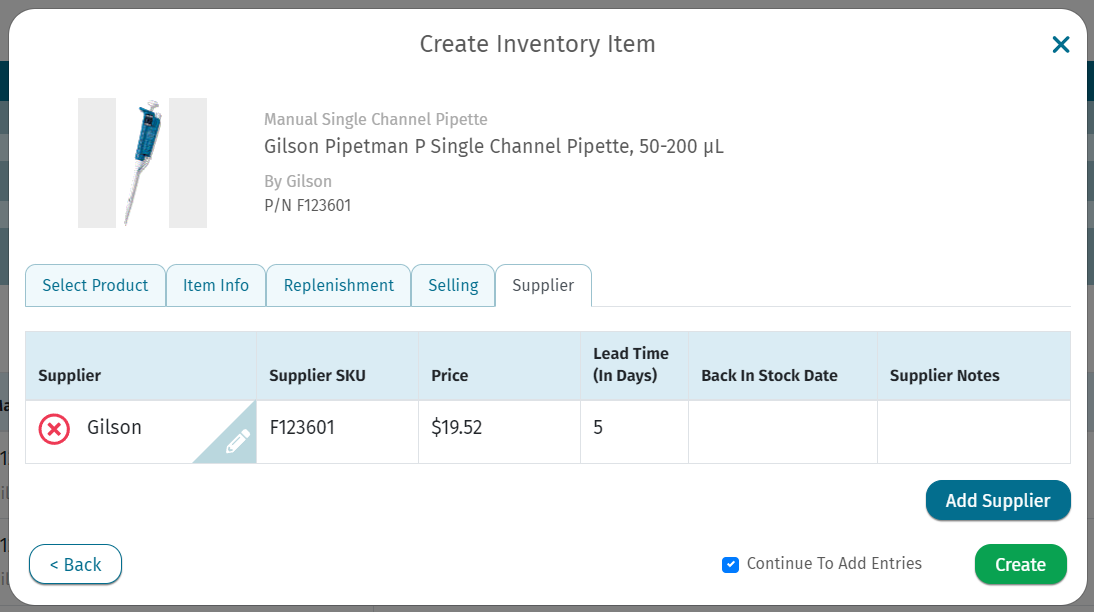
Task: Click the Price column header
Action: (x=450, y=376)
